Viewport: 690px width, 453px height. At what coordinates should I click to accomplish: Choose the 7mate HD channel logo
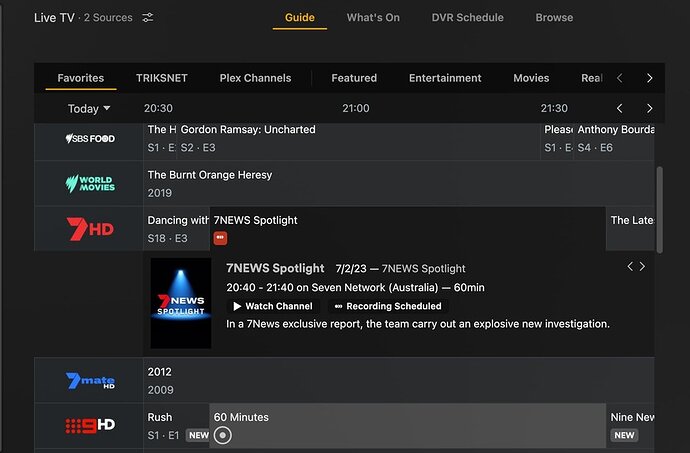tap(90, 381)
